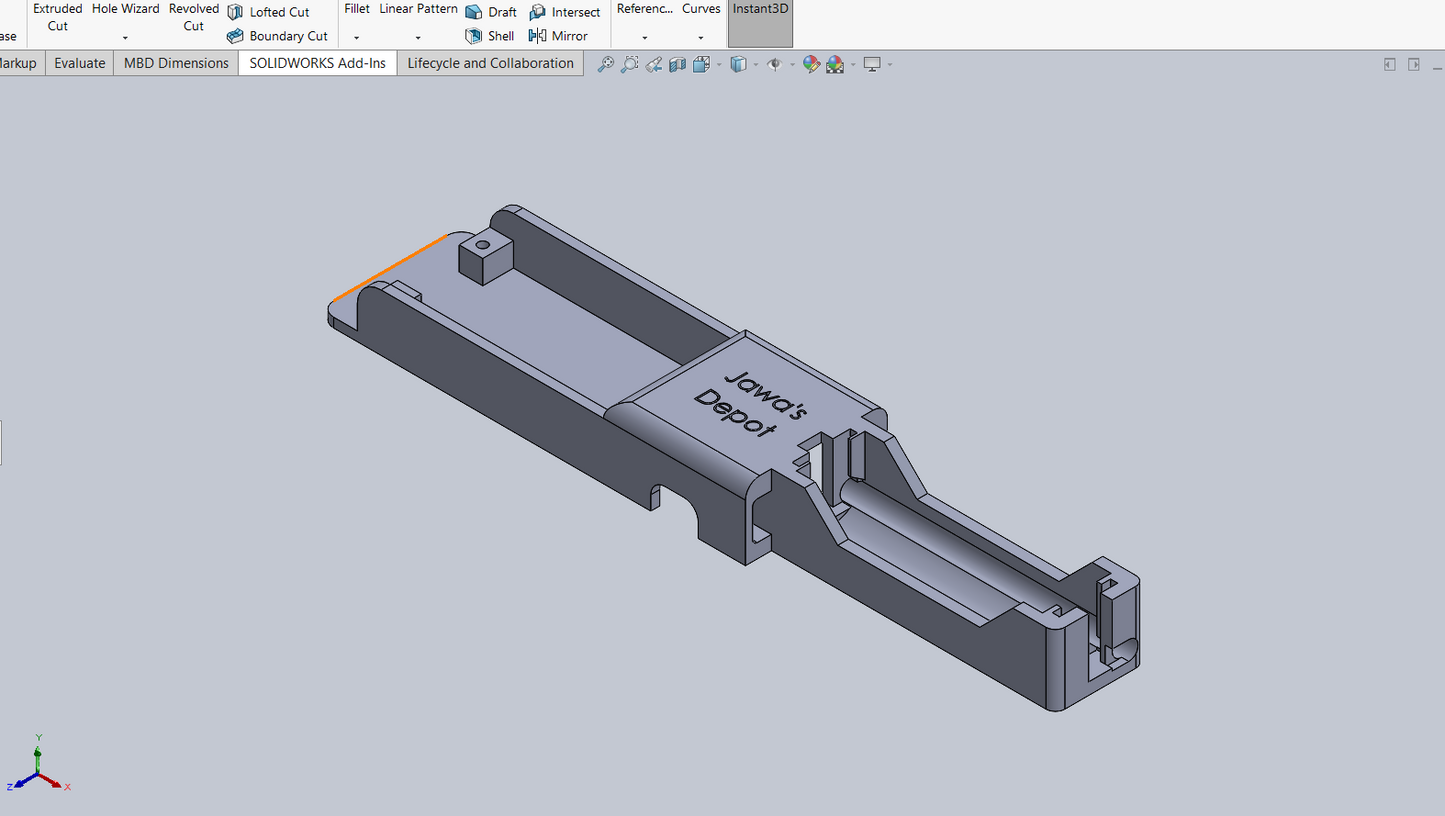
Task: Activate the Section View icon
Action: [677, 64]
